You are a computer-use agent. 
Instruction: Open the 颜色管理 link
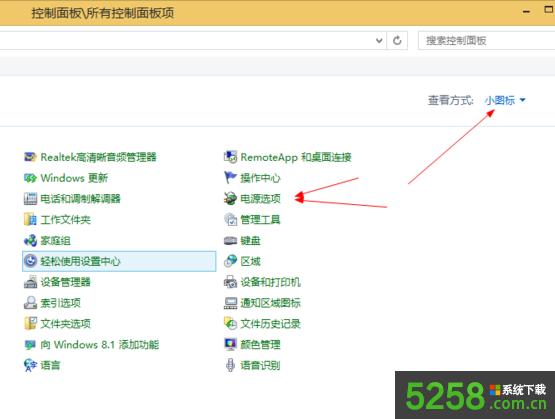[x=260, y=344]
